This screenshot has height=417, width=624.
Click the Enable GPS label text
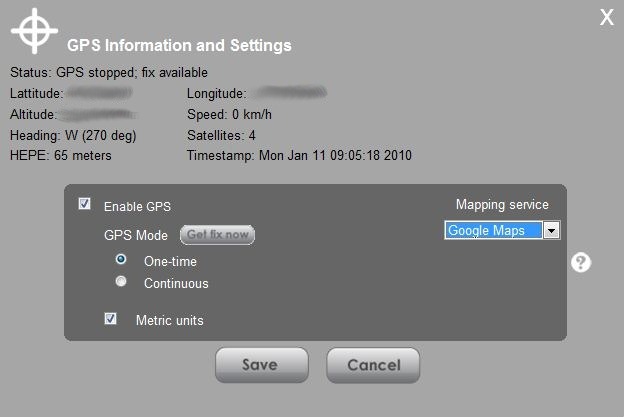137,207
